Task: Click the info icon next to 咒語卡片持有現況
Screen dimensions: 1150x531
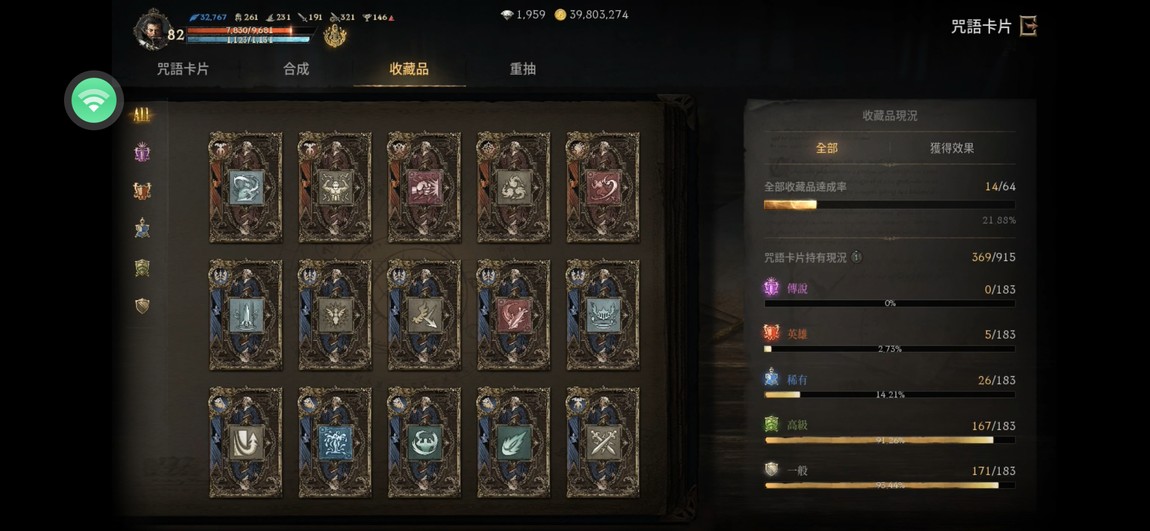Action: (857, 257)
